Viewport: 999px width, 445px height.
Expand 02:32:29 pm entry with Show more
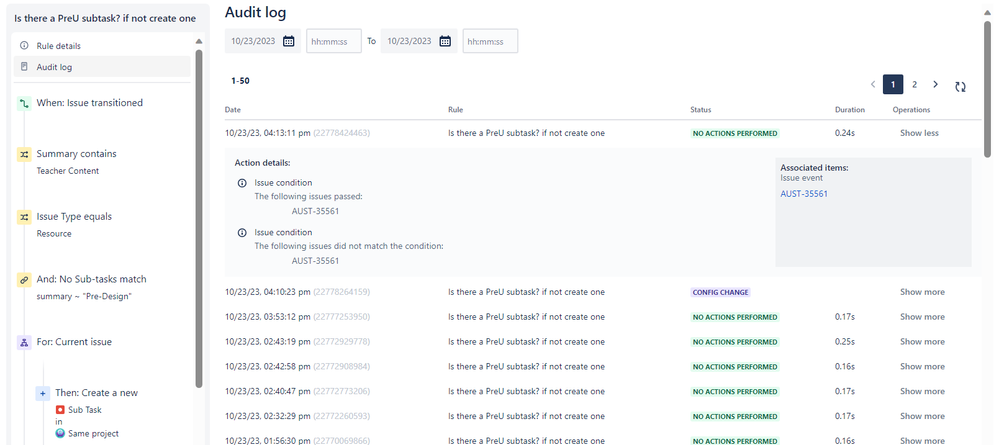pos(922,416)
